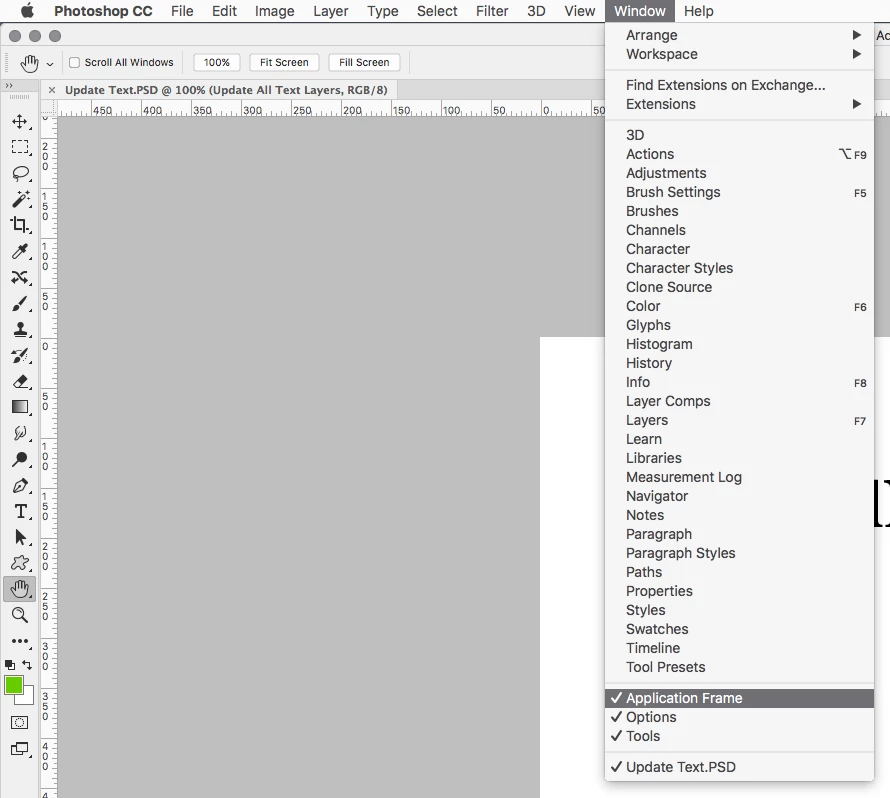890x798 pixels.
Task: Select the Content-Aware Move tool
Action: tap(20, 277)
